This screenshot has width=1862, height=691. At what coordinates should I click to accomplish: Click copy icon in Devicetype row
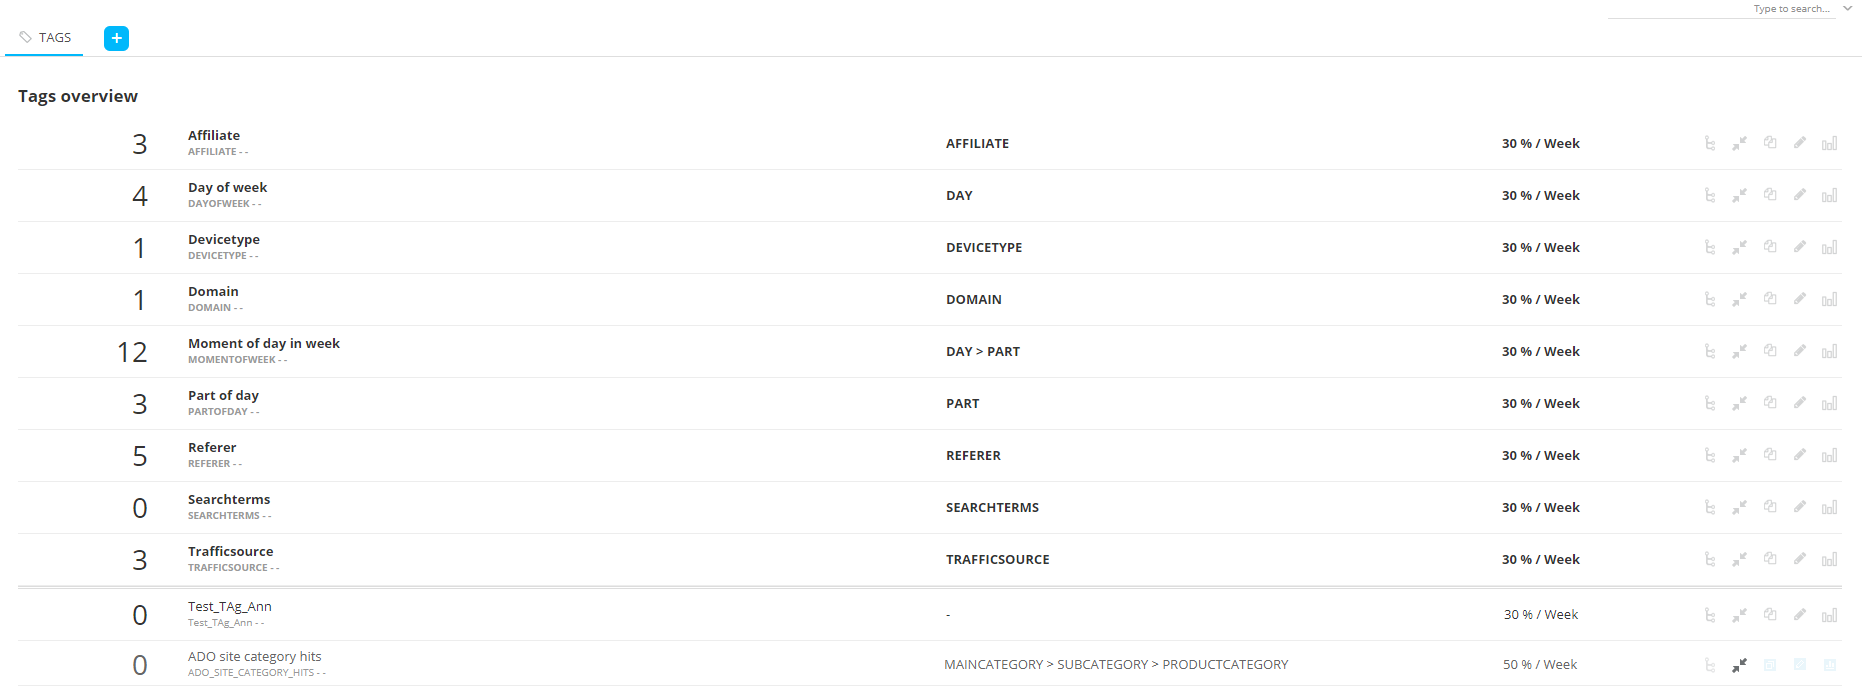pos(1769,247)
